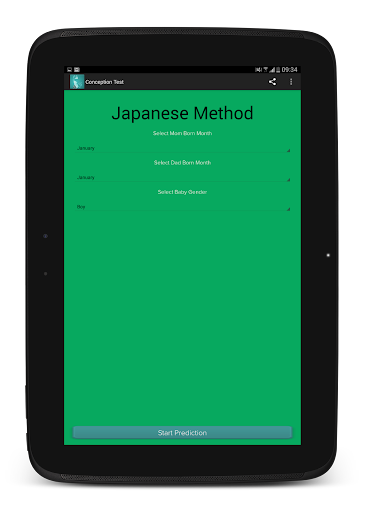
Task: Open the Baby Gender dropdown showing Boy
Action: (183, 207)
